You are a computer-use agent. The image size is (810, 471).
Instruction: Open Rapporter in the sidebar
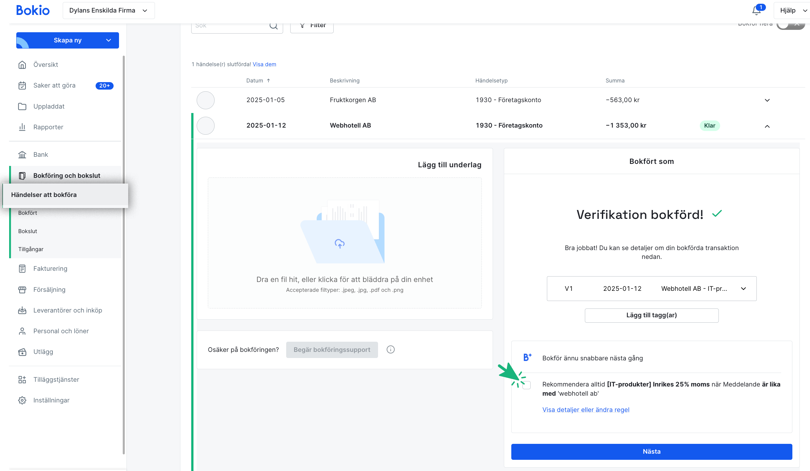(x=47, y=127)
